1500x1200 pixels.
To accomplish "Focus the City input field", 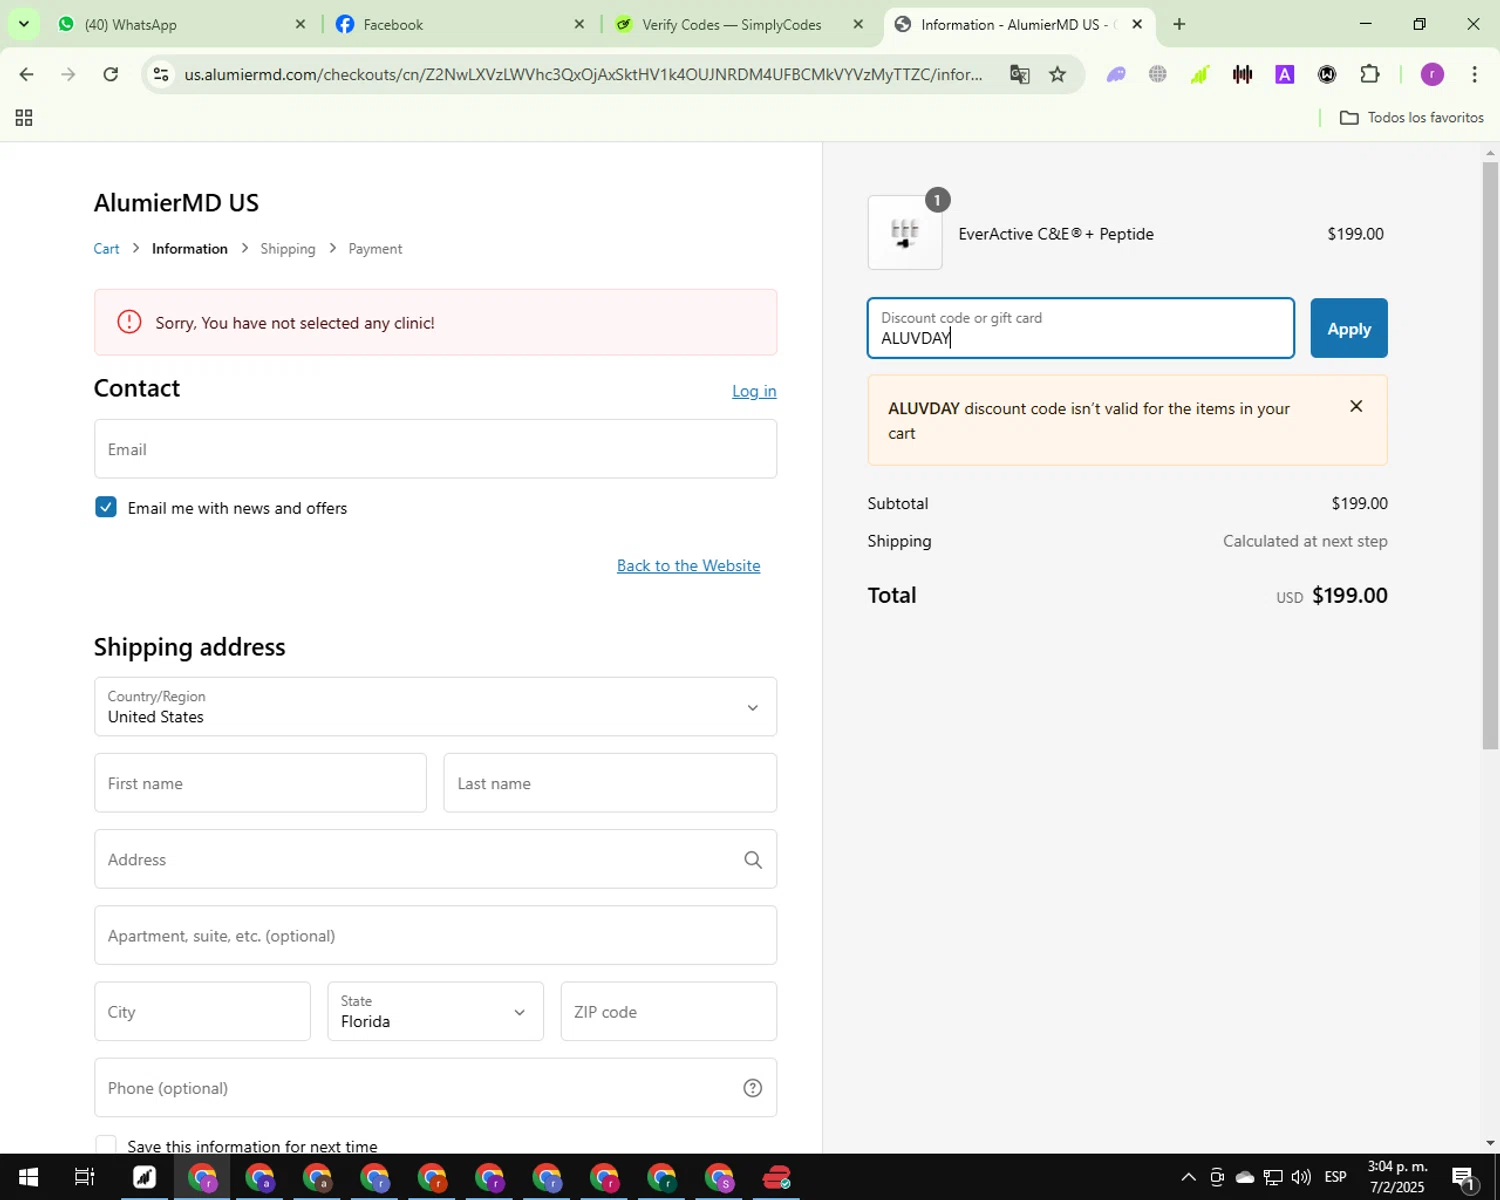I will [x=202, y=1011].
